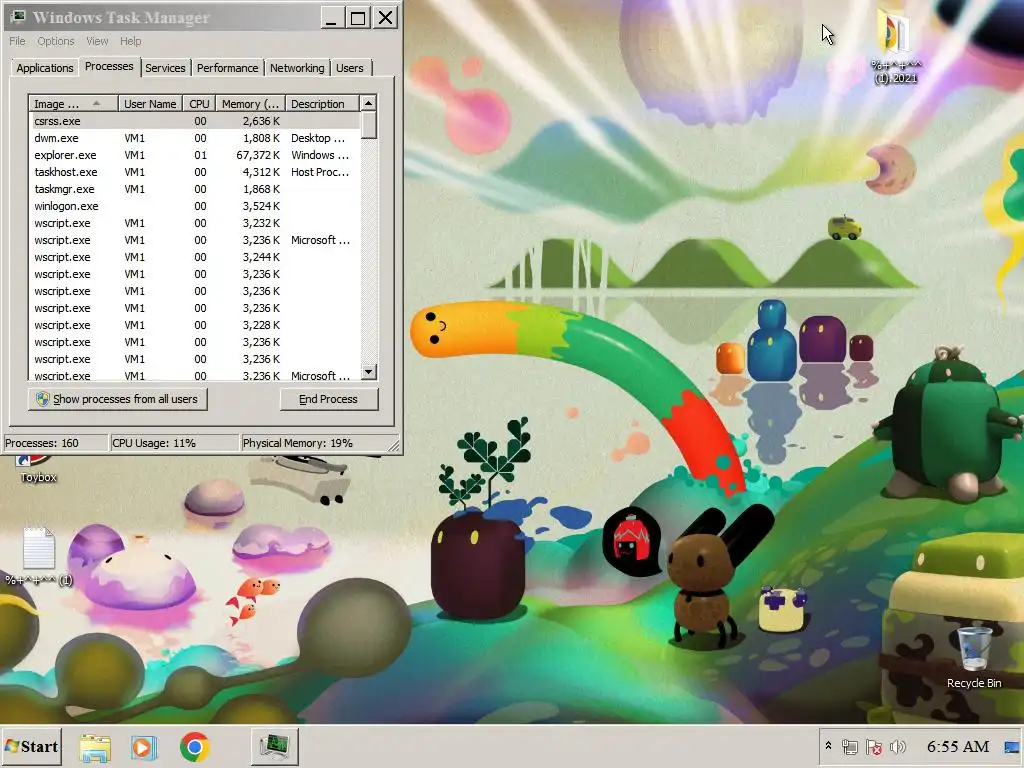Open Windows Media Player from the taskbar
Screen dimensions: 1024x768
tap(144, 747)
